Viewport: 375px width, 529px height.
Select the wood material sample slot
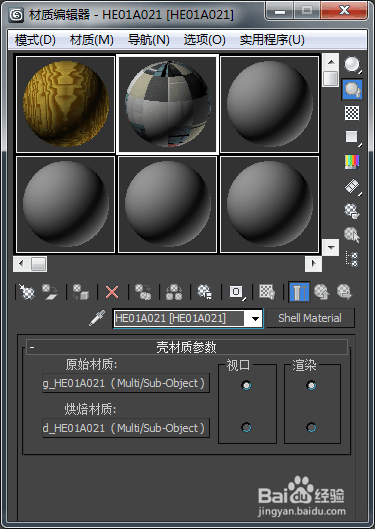(66, 104)
